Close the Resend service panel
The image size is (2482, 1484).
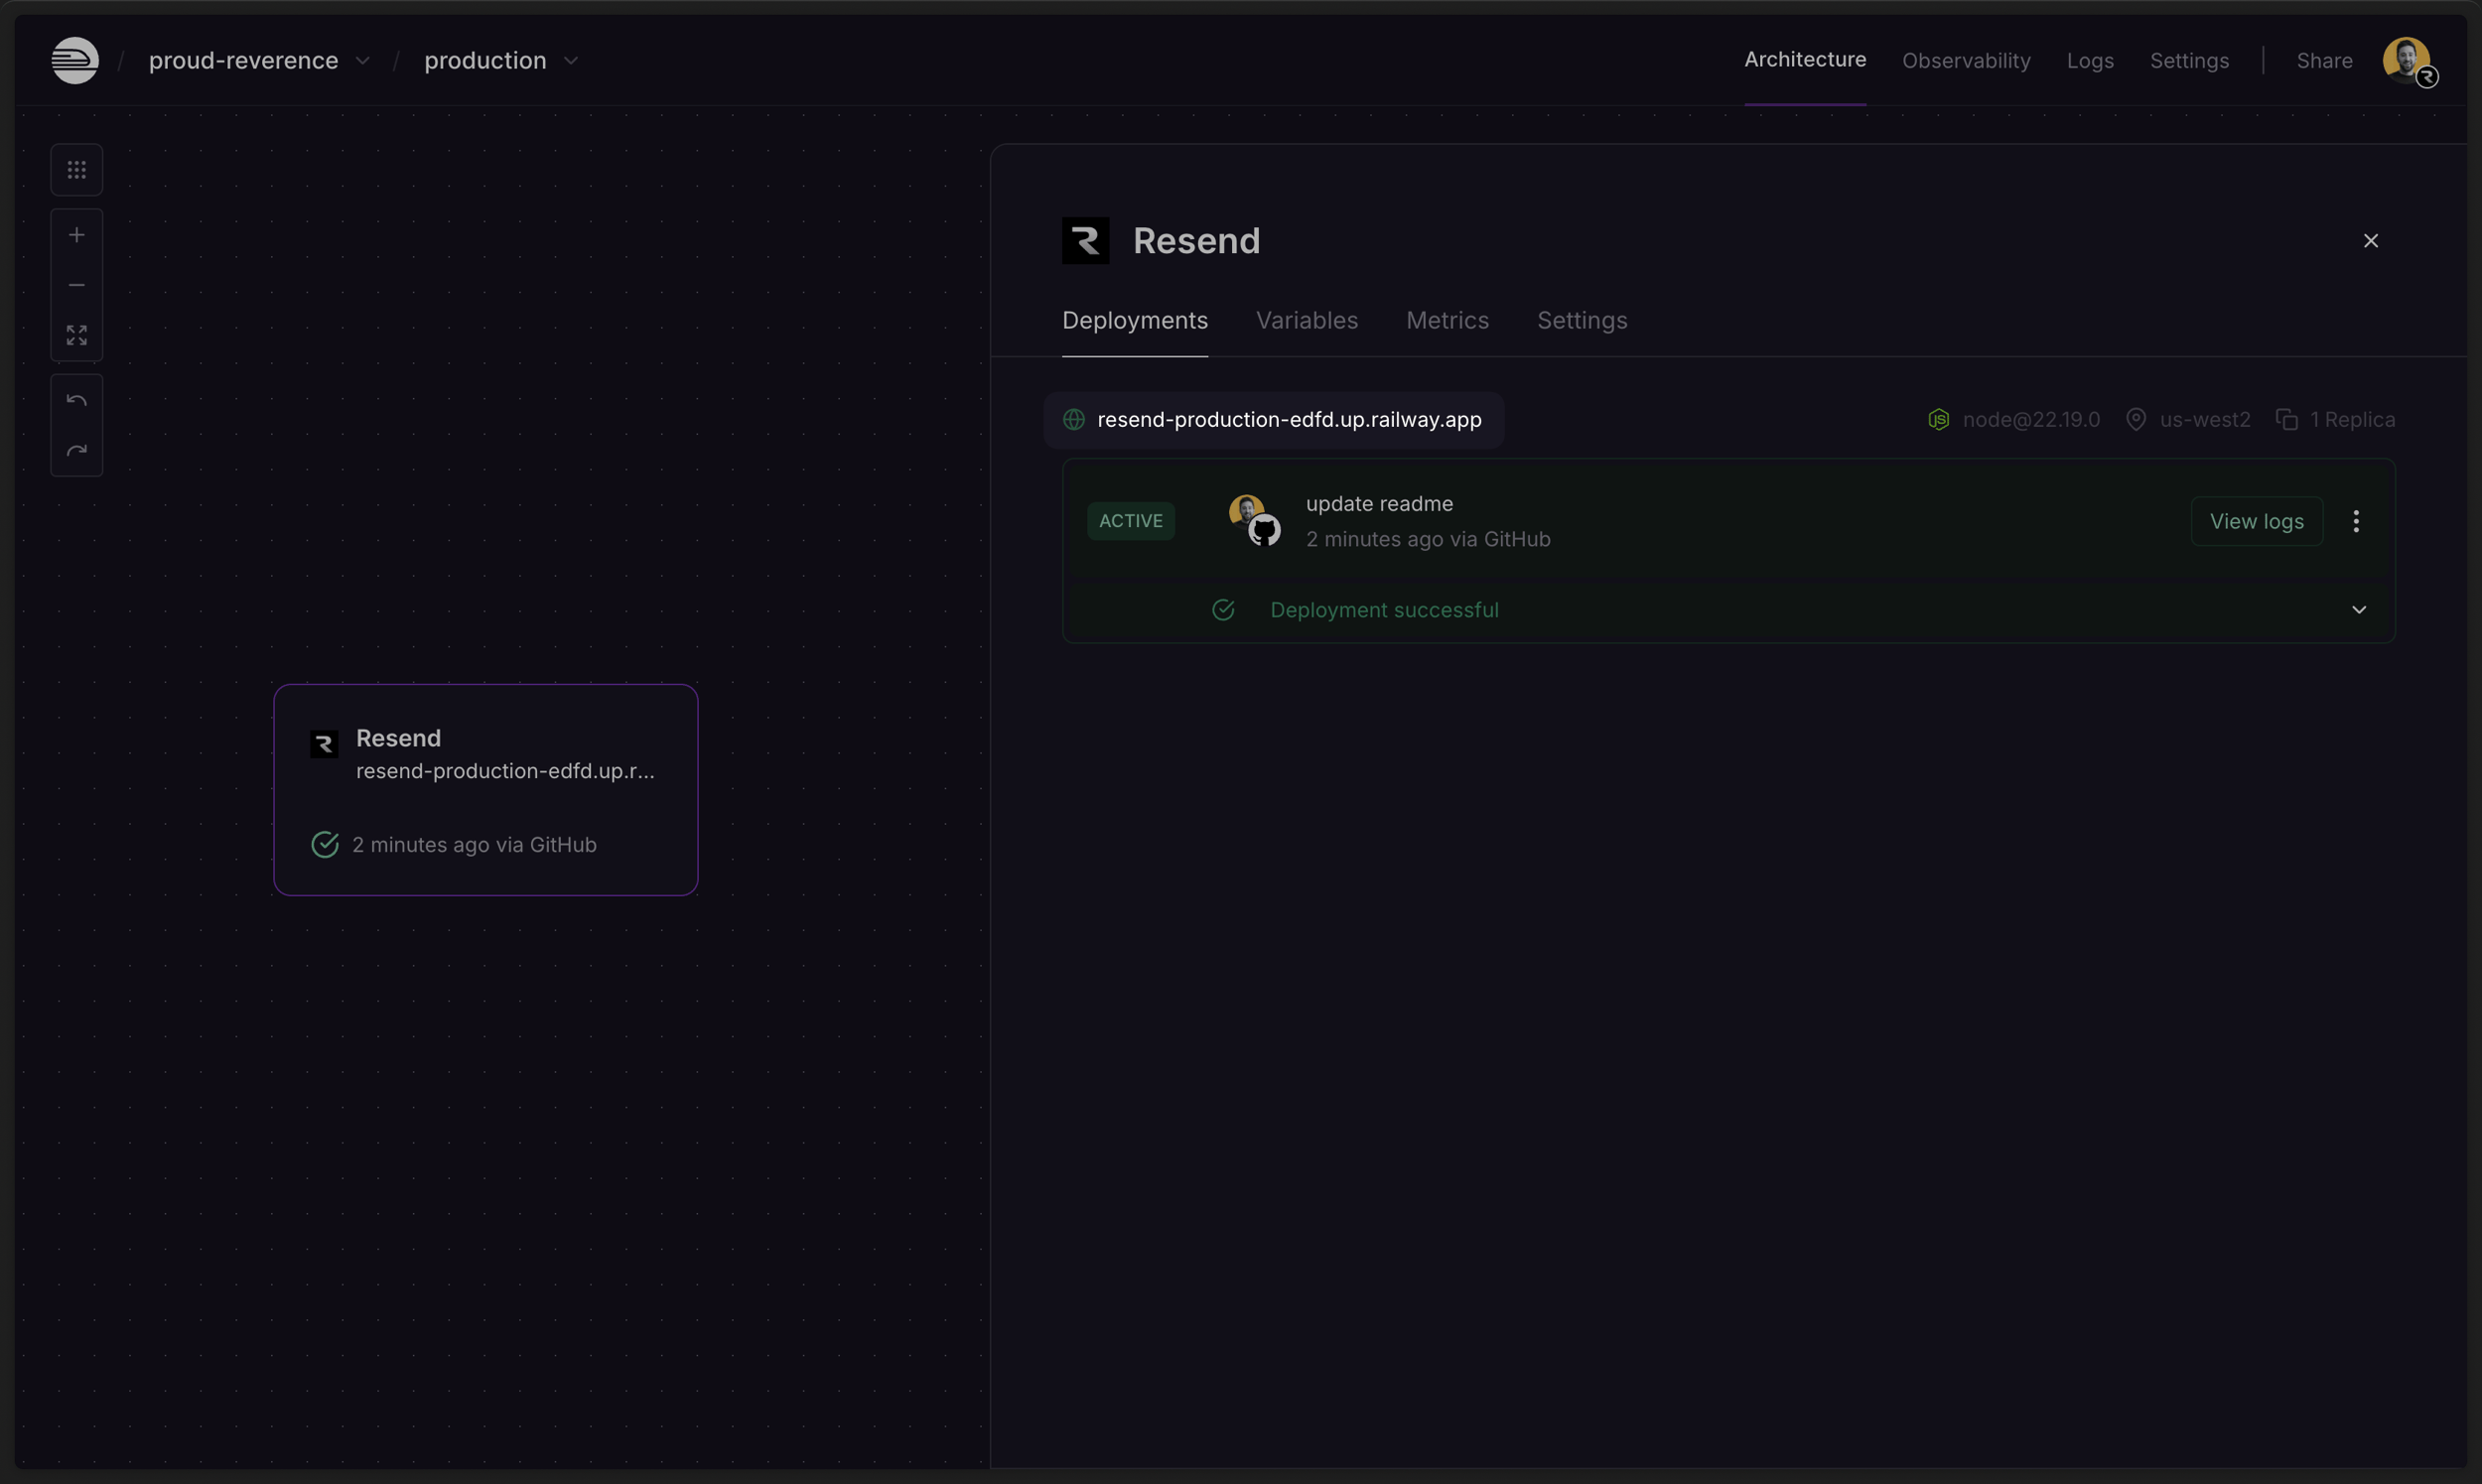coord(2370,241)
